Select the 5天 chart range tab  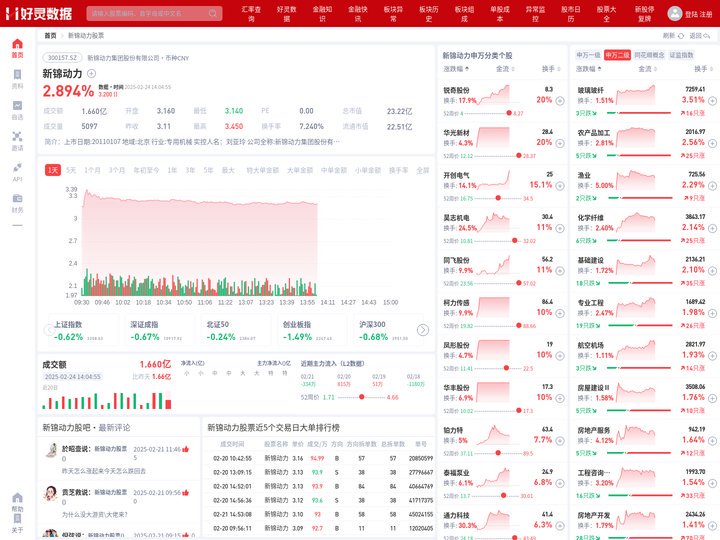(x=71, y=170)
